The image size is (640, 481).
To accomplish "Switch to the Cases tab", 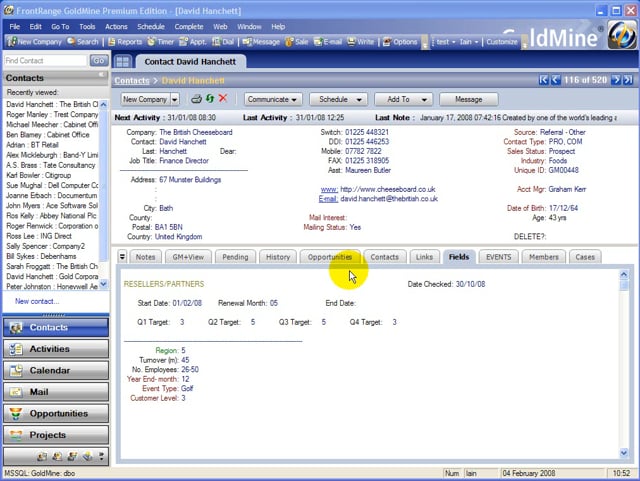I will (585, 257).
